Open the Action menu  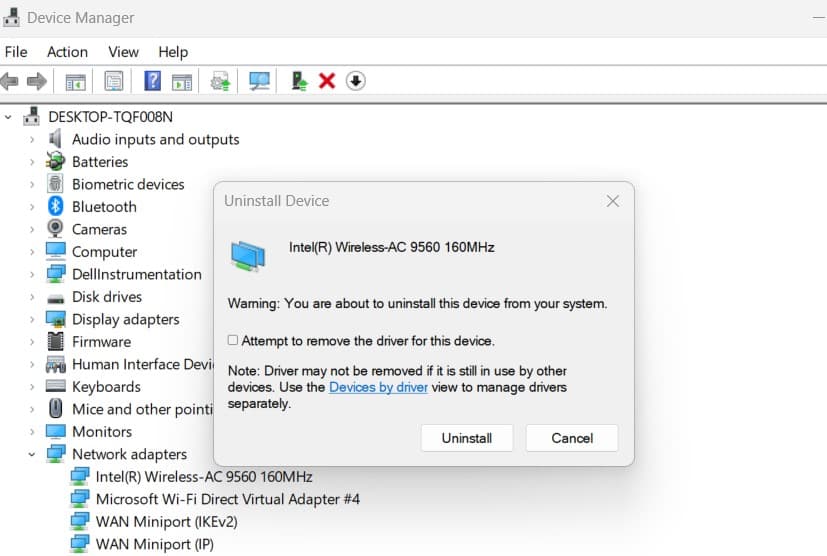point(68,52)
